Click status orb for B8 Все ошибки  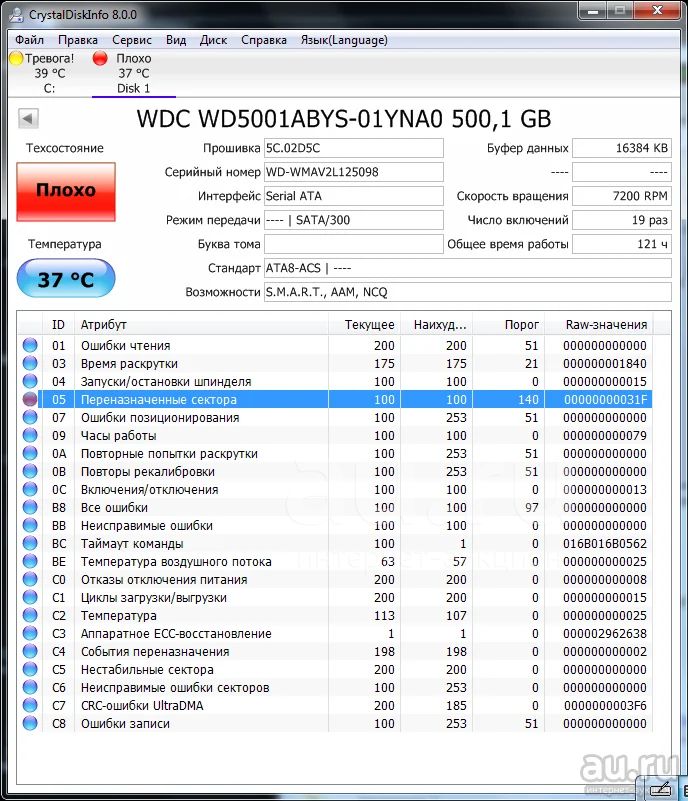coord(30,507)
